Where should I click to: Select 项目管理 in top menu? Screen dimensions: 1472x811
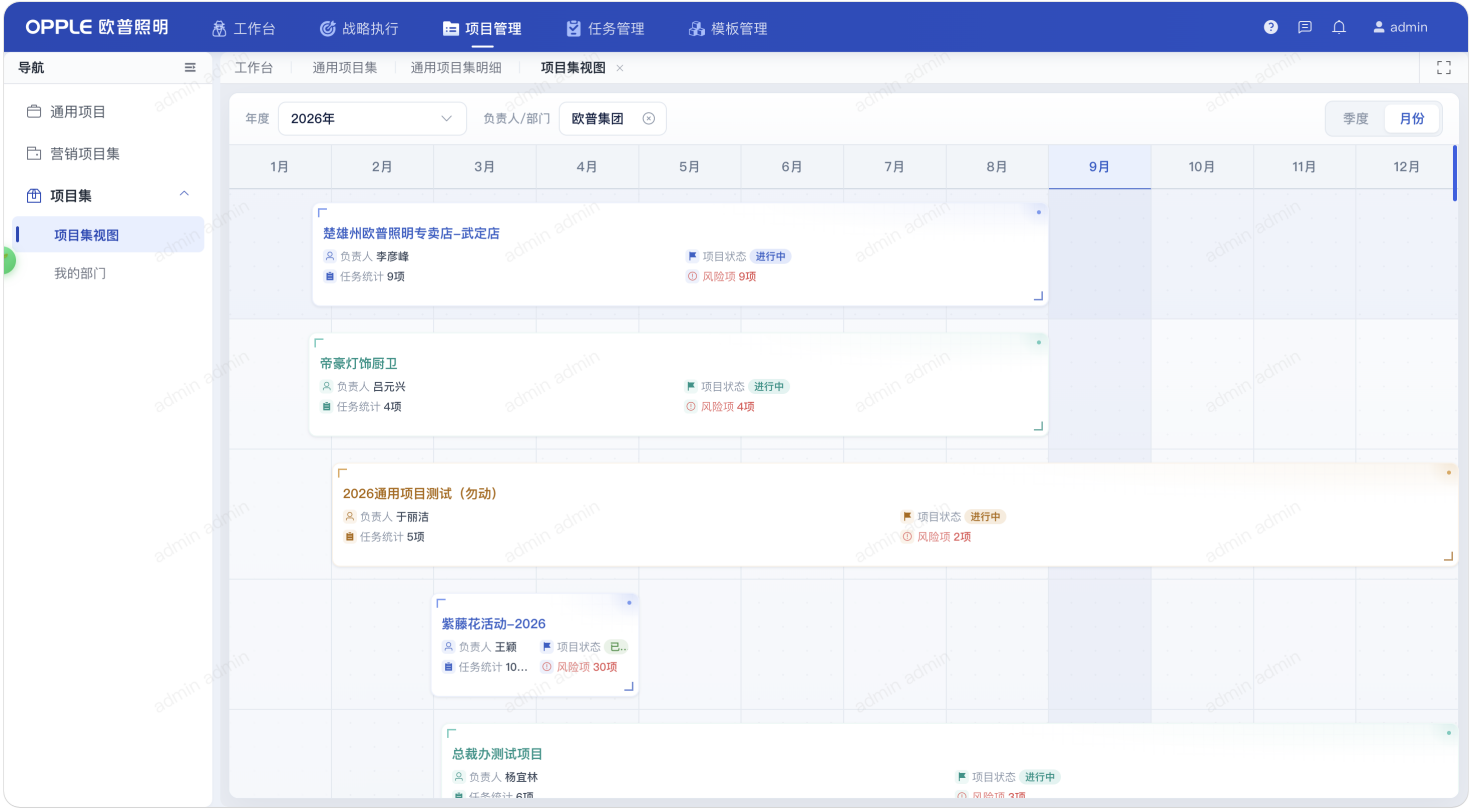click(x=482, y=28)
